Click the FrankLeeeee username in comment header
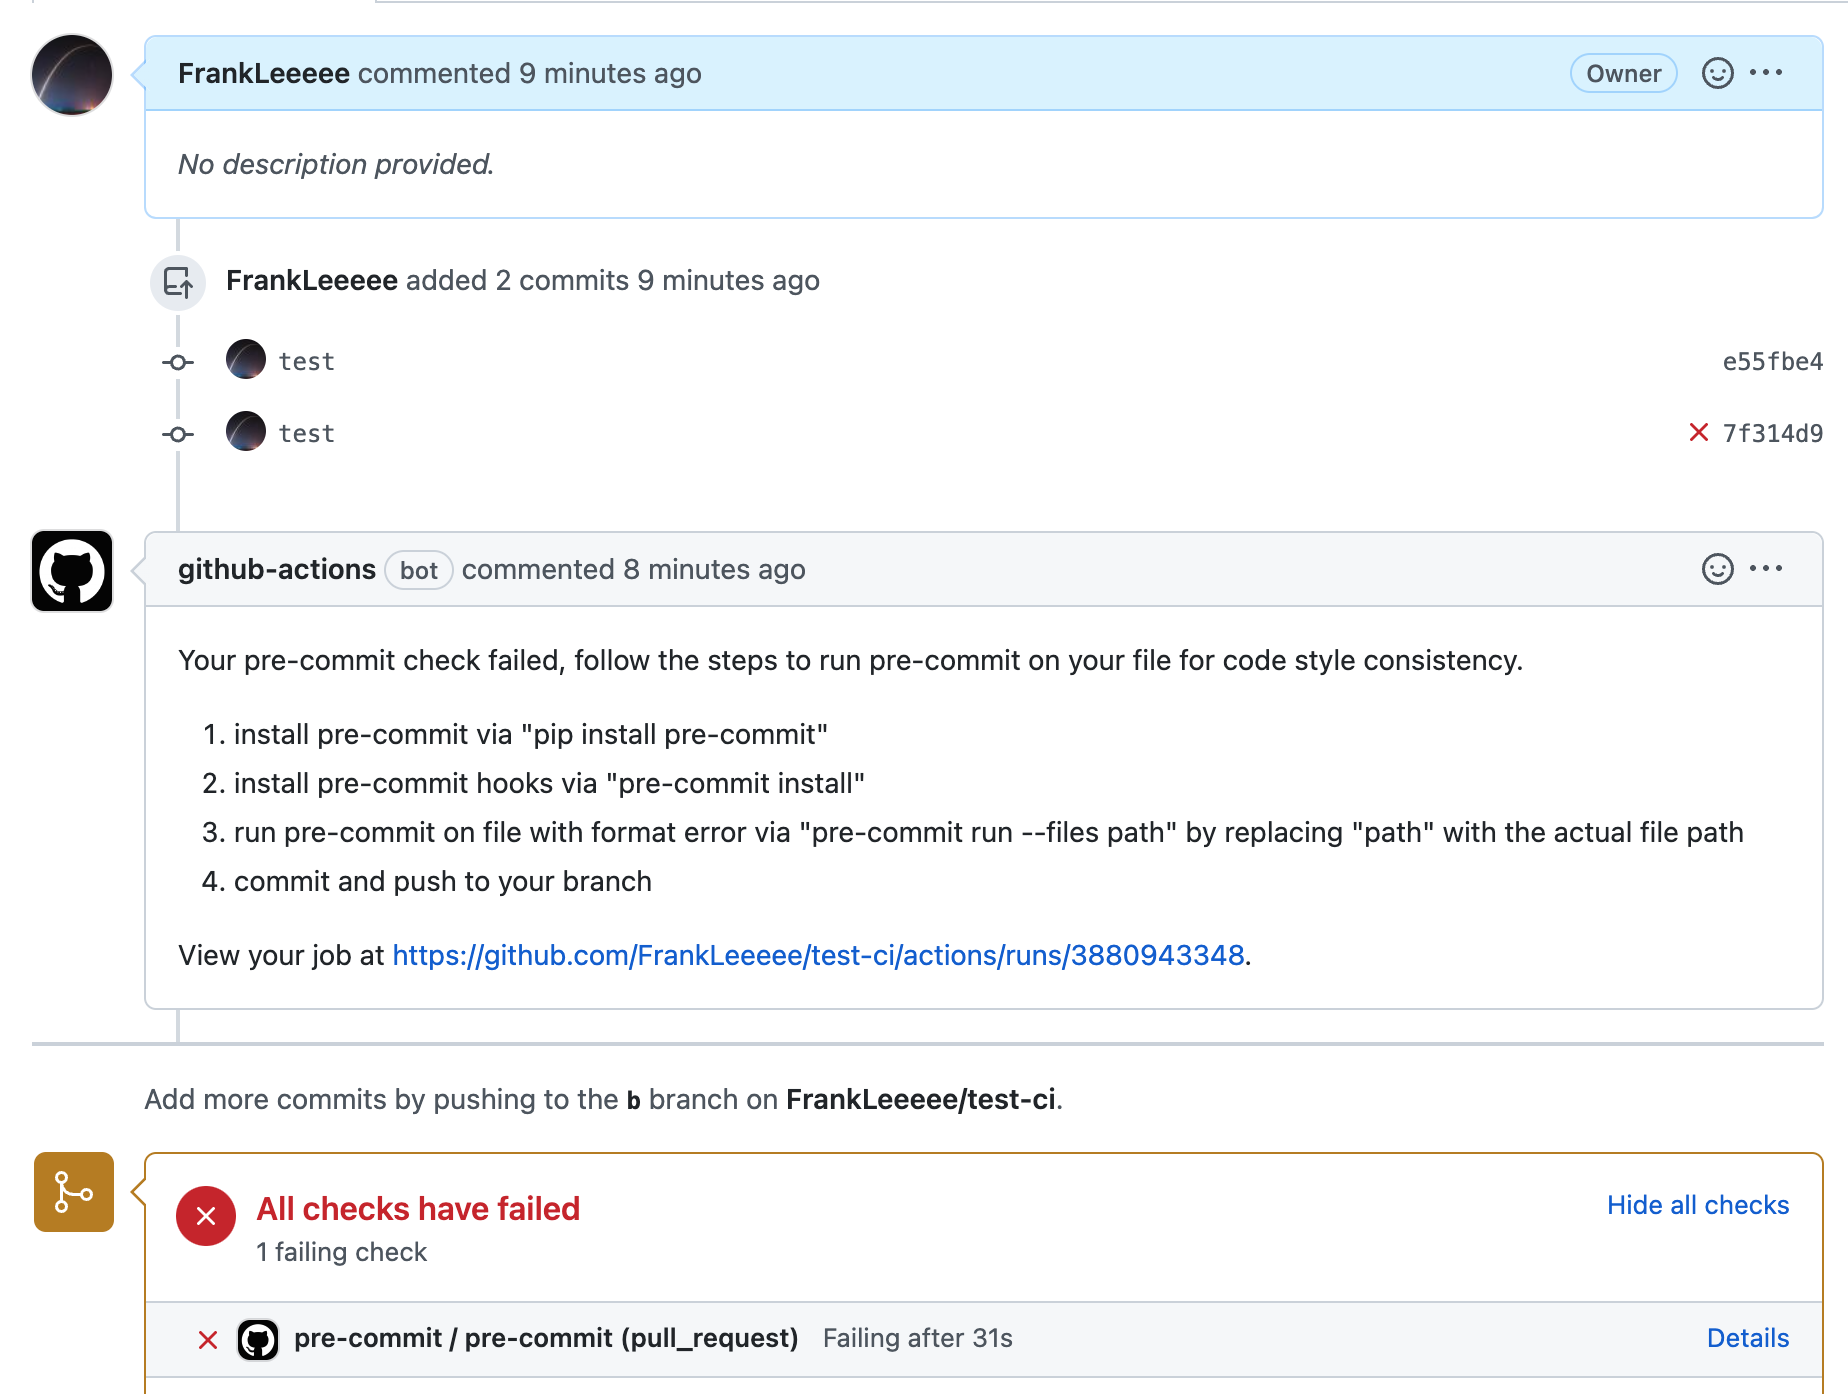The width and height of the screenshot is (1848, 1394). tap(264, 73)
